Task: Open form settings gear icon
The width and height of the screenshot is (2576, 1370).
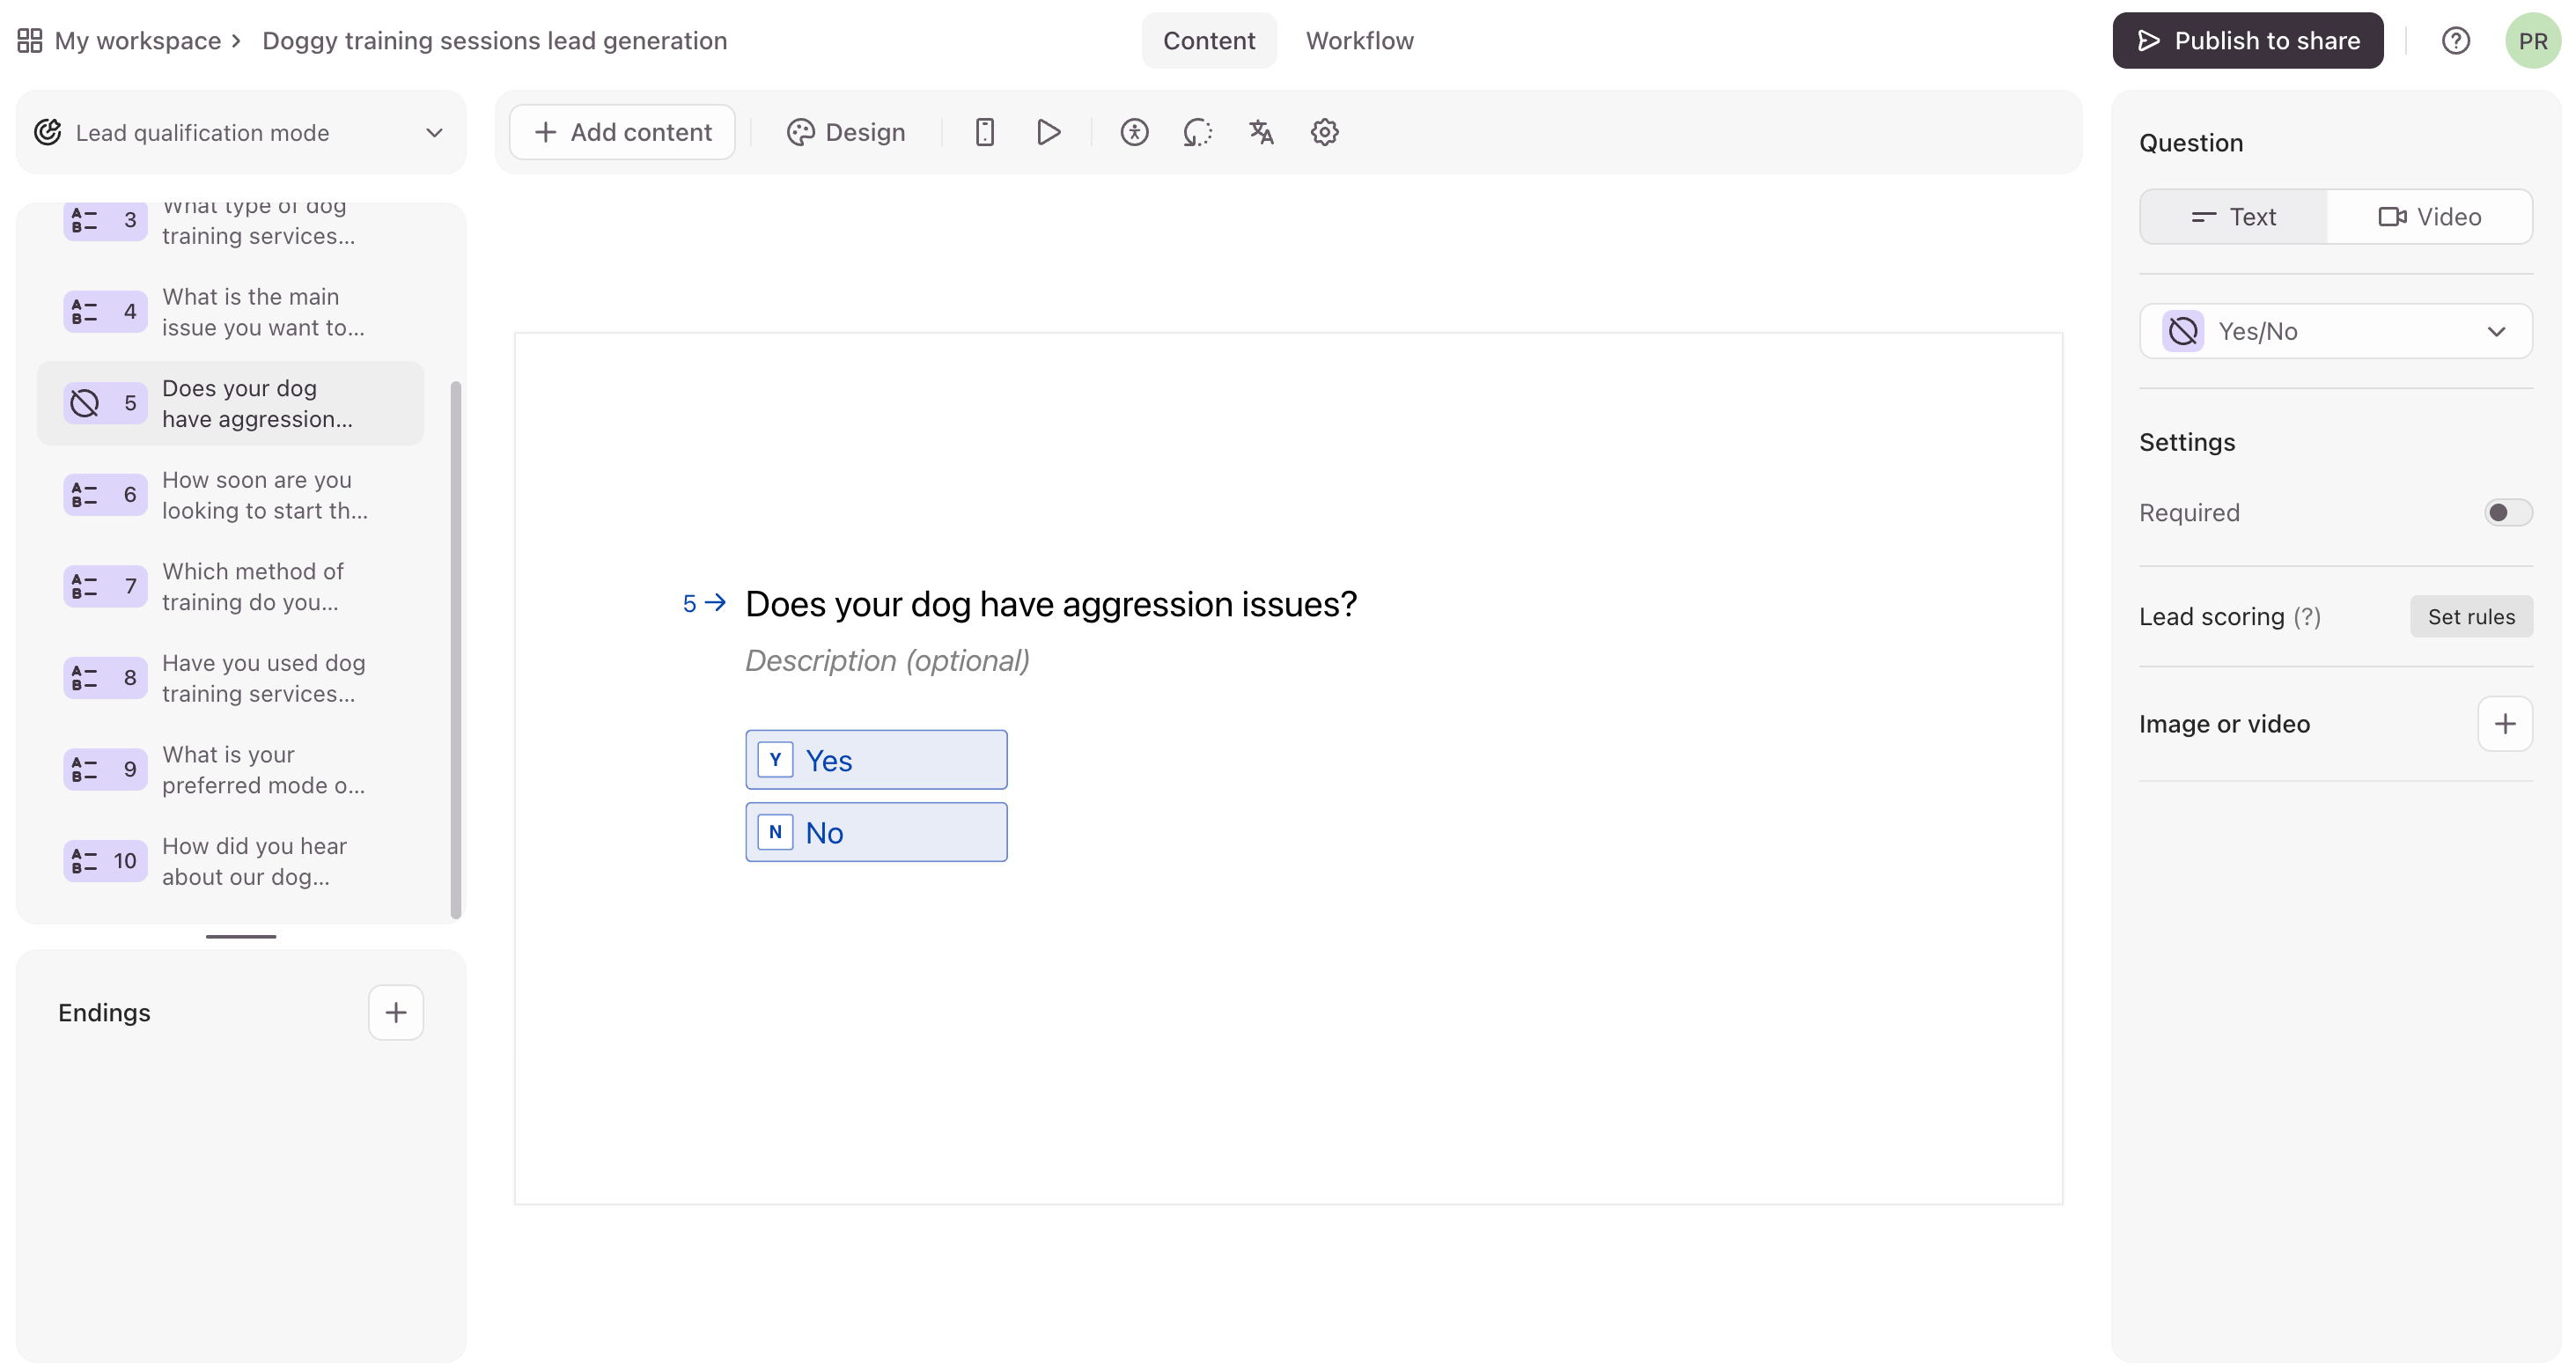Action: click(x=1324, y=132)
